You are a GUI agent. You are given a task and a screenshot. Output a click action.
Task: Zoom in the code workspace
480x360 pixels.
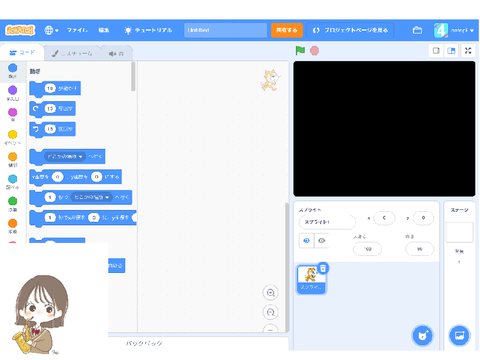pos(270,293)
